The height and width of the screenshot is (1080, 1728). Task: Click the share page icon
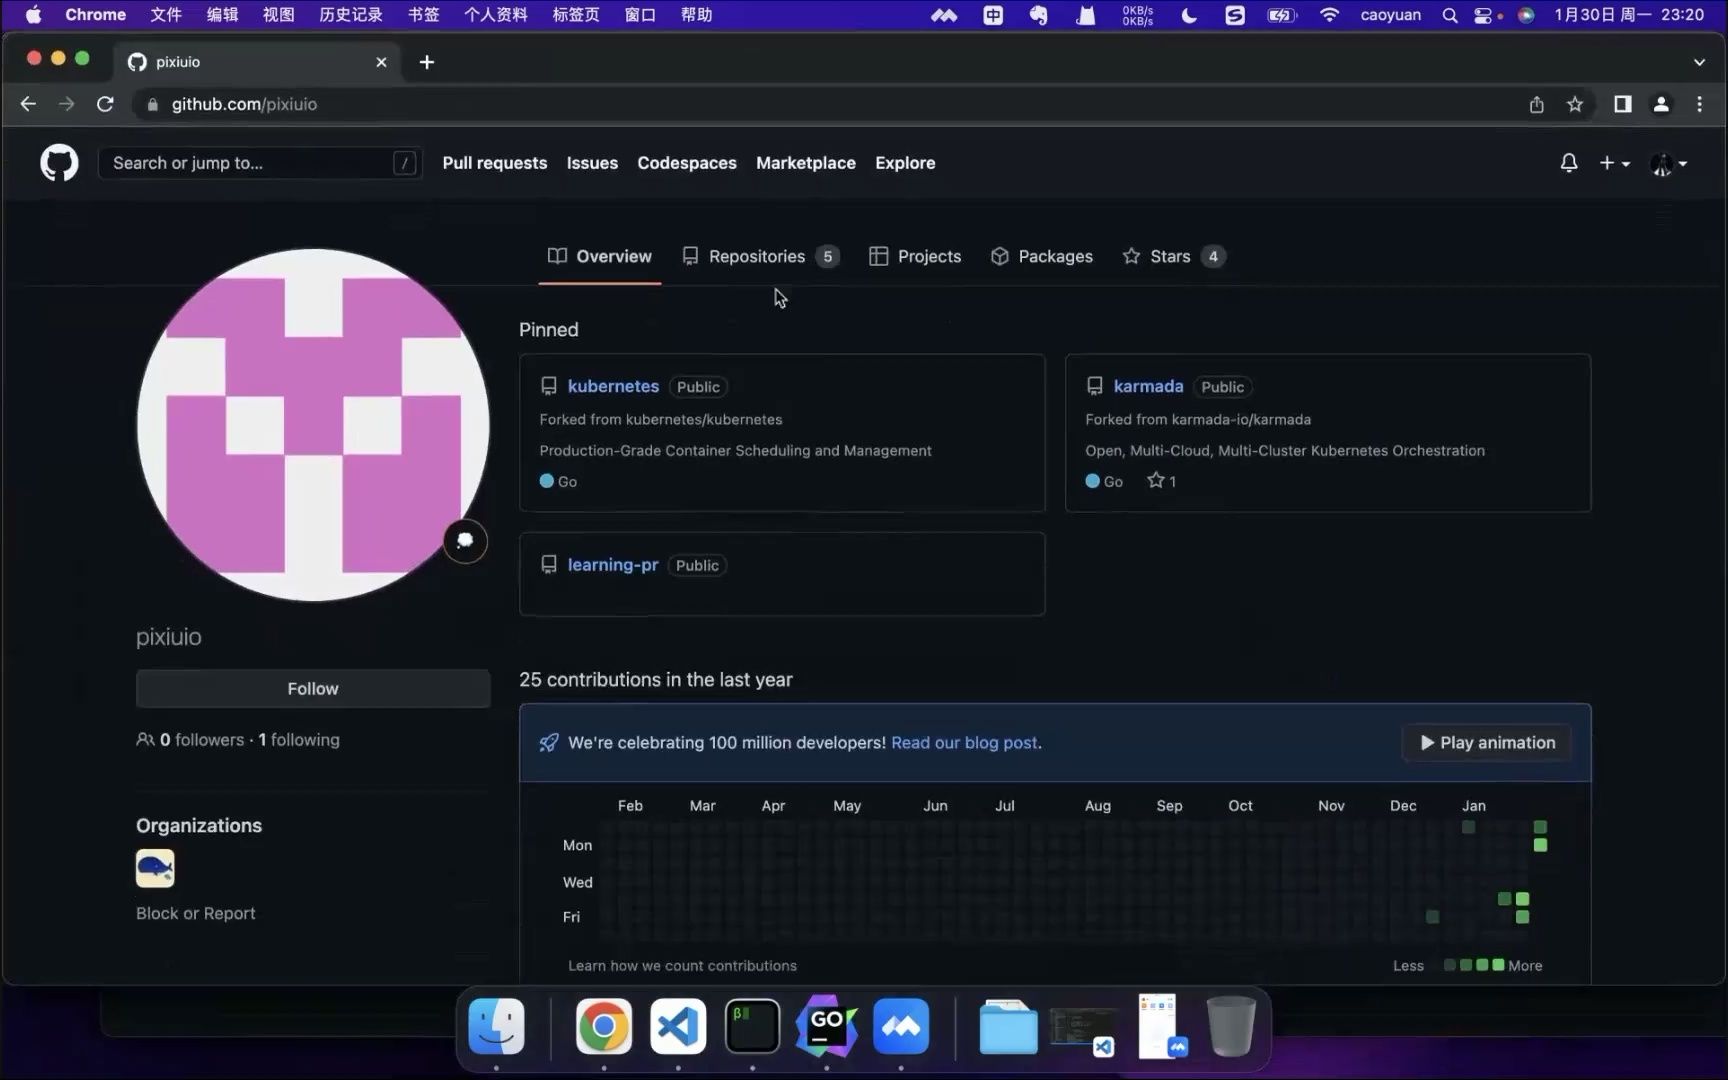[1537, 104]
